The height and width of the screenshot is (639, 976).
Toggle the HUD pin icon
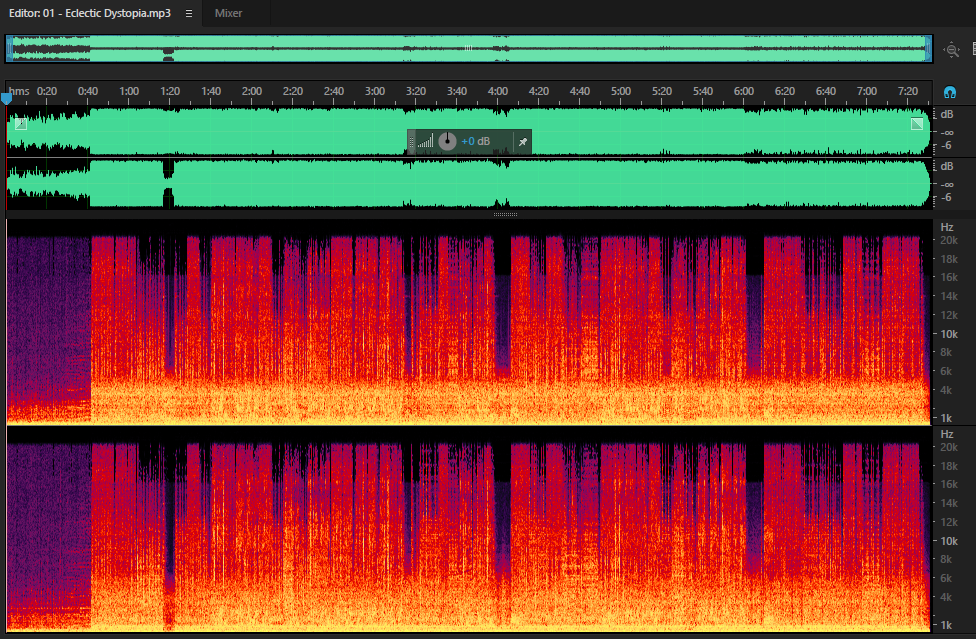tap(523, 142)
